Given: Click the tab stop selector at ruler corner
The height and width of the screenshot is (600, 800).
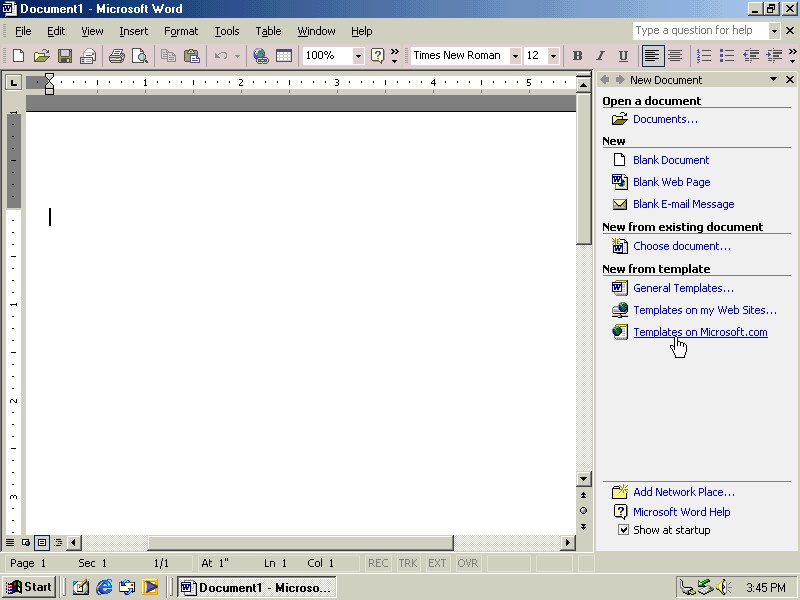Looking at the screenshot, I should (13, 82).
